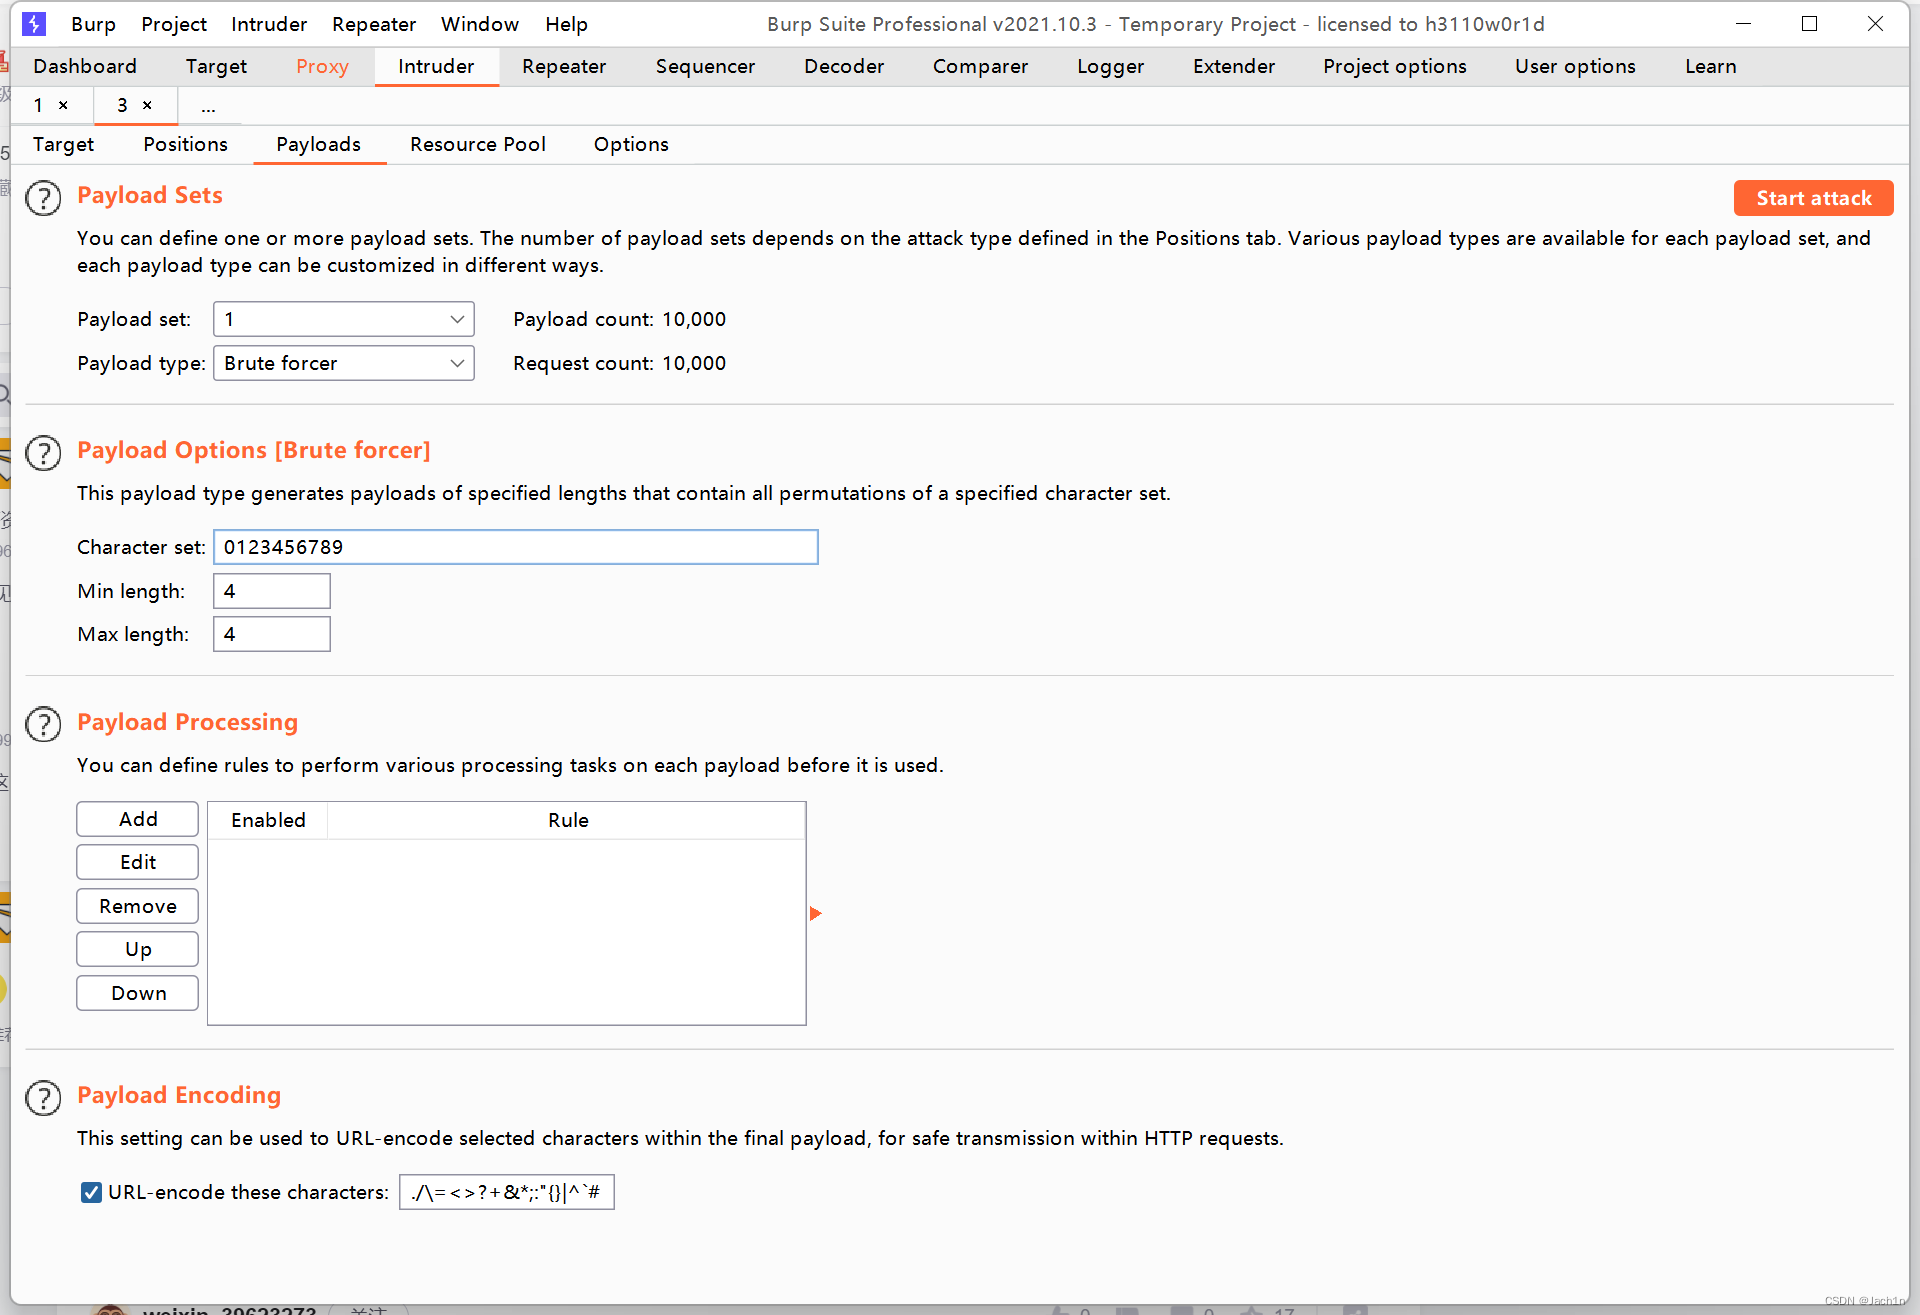Open the Payload type dropdown

(x=343, y=363)
